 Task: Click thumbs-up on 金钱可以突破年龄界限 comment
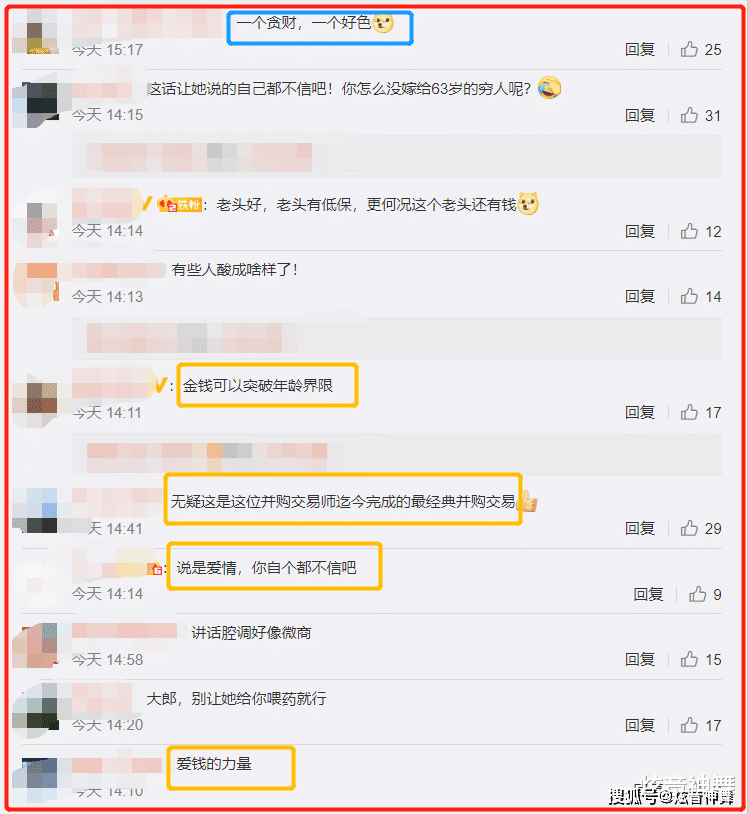coord(689,413)
